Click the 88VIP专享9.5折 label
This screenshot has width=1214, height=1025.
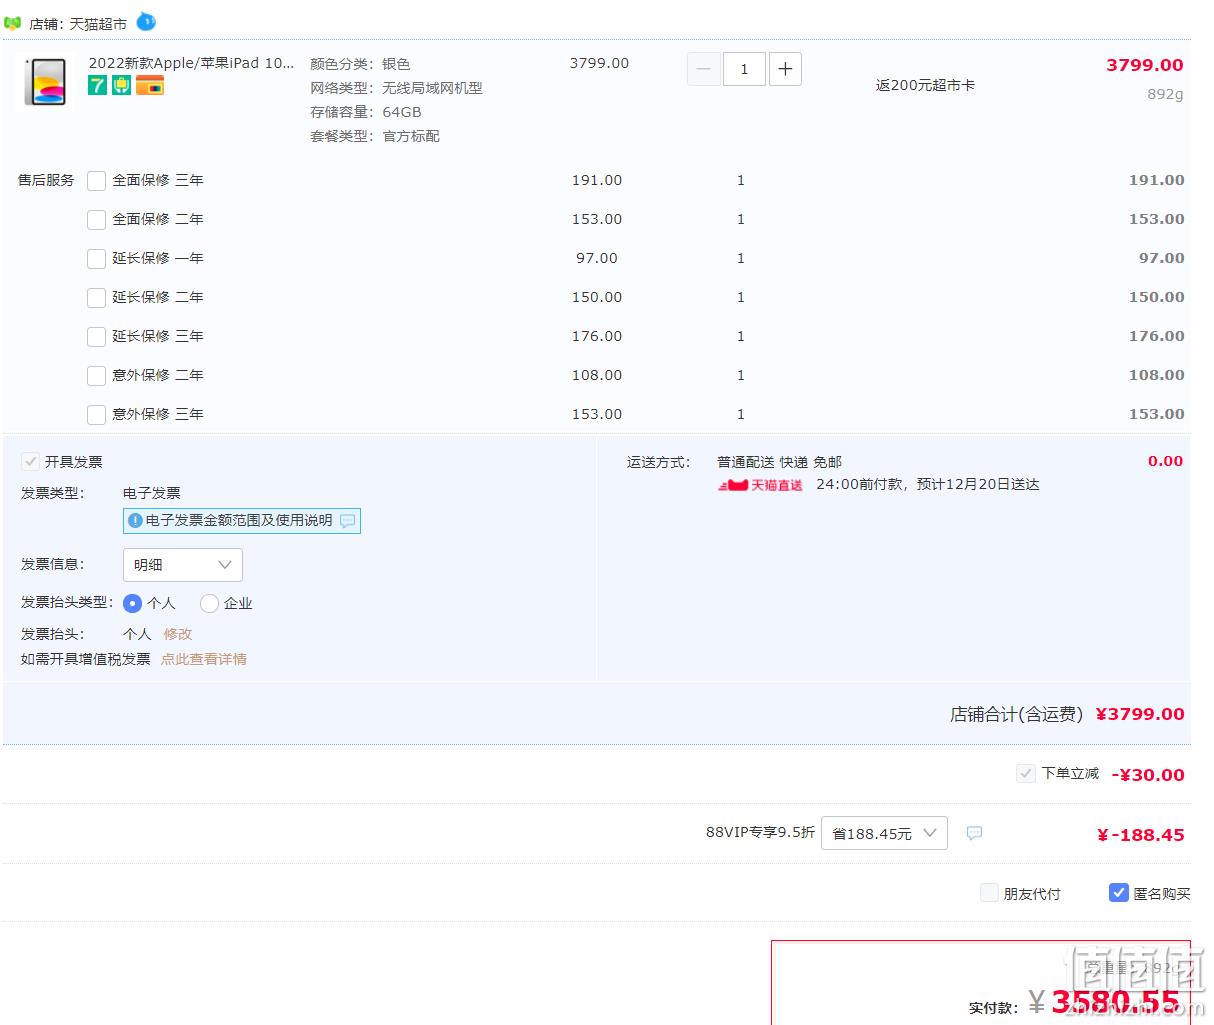pyautogui.click(x=760, y=832)
